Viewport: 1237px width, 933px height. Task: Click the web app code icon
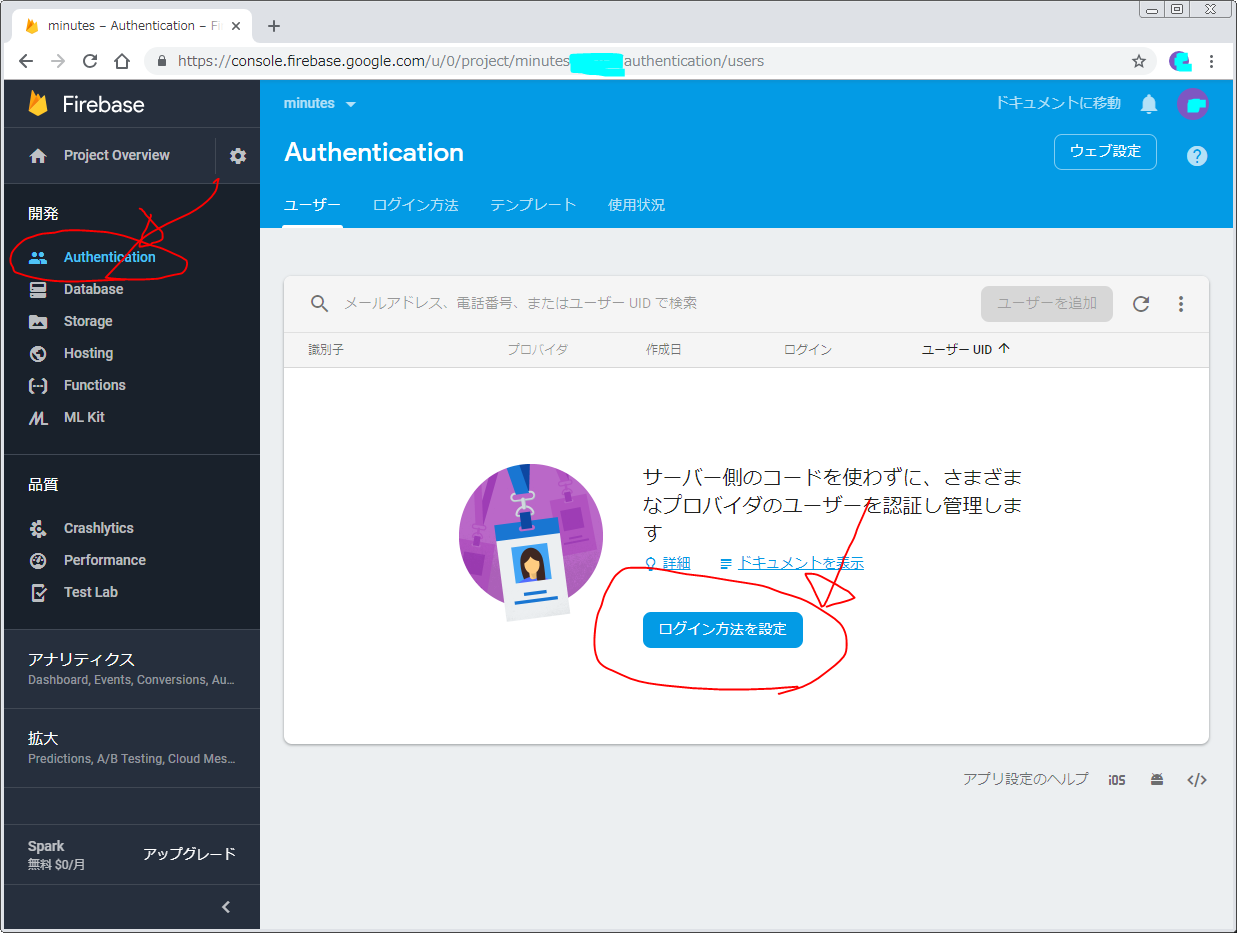pyautogui.click(x=1196, y=780)
